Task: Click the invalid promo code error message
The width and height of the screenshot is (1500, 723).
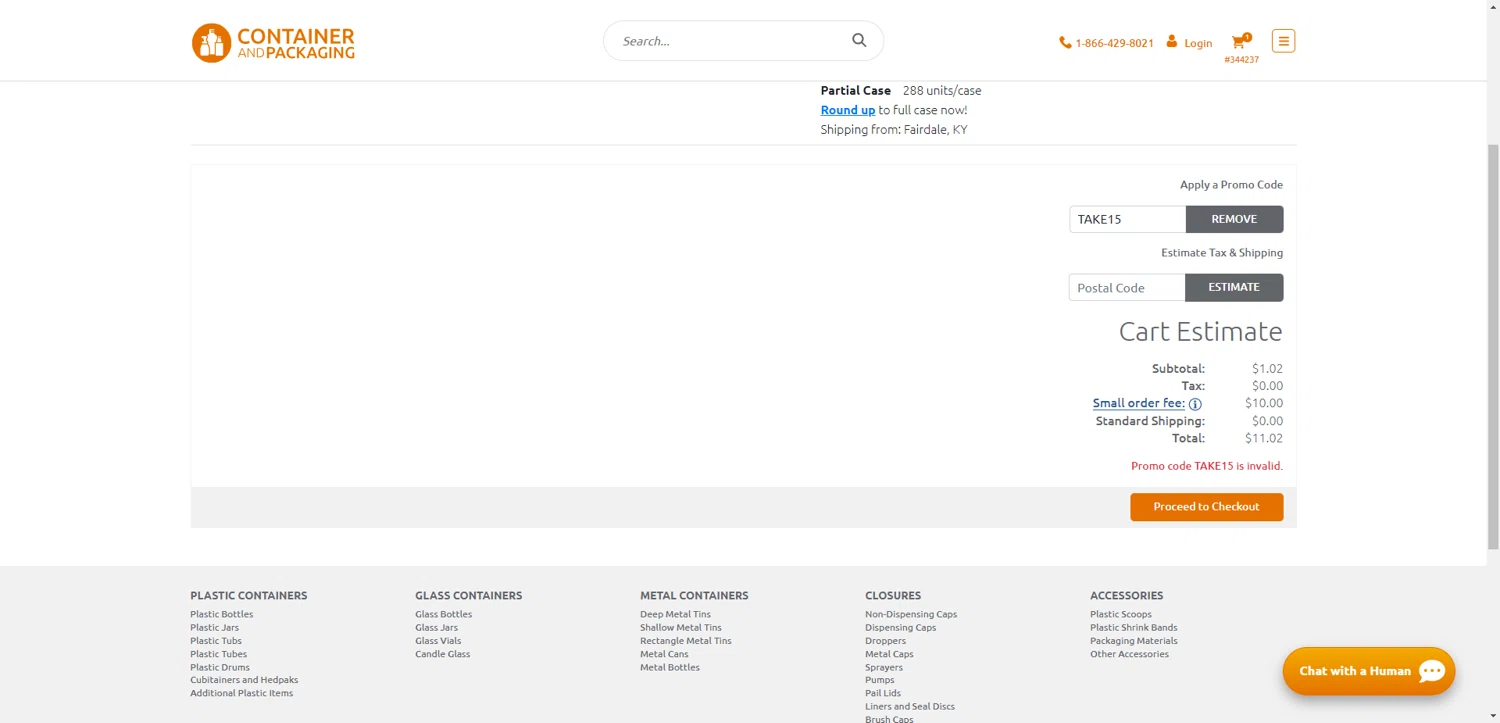Action: point(1207,466)
